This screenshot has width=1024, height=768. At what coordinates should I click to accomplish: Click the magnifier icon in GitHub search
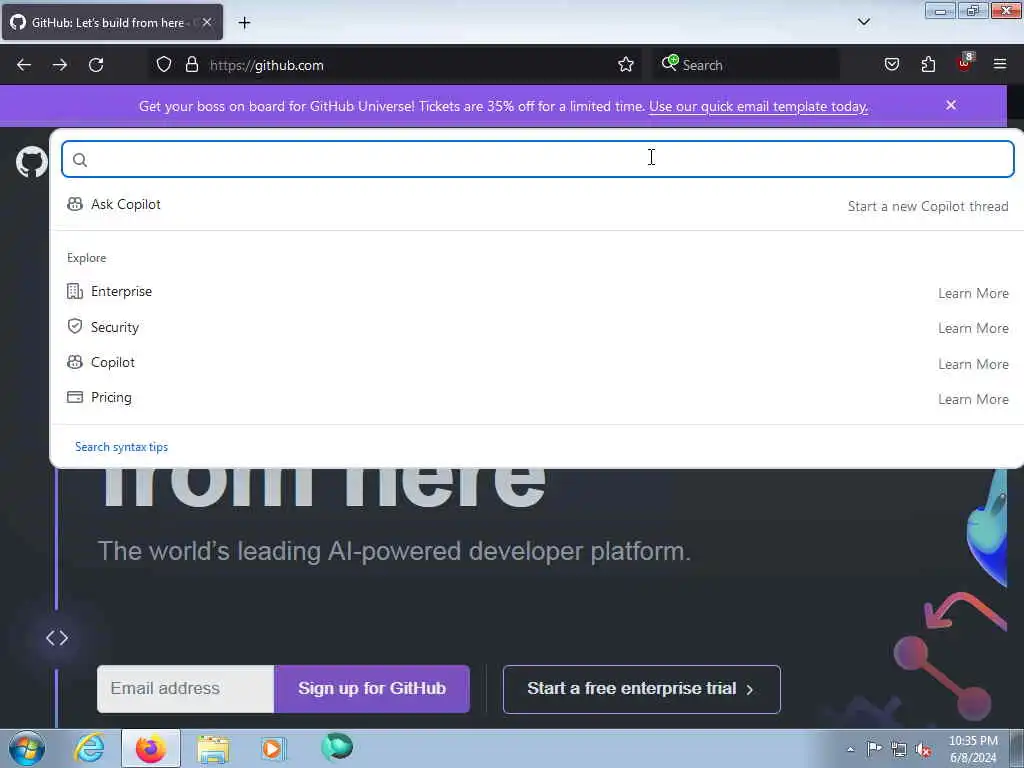pyautogui.click(x=80, y=160)
